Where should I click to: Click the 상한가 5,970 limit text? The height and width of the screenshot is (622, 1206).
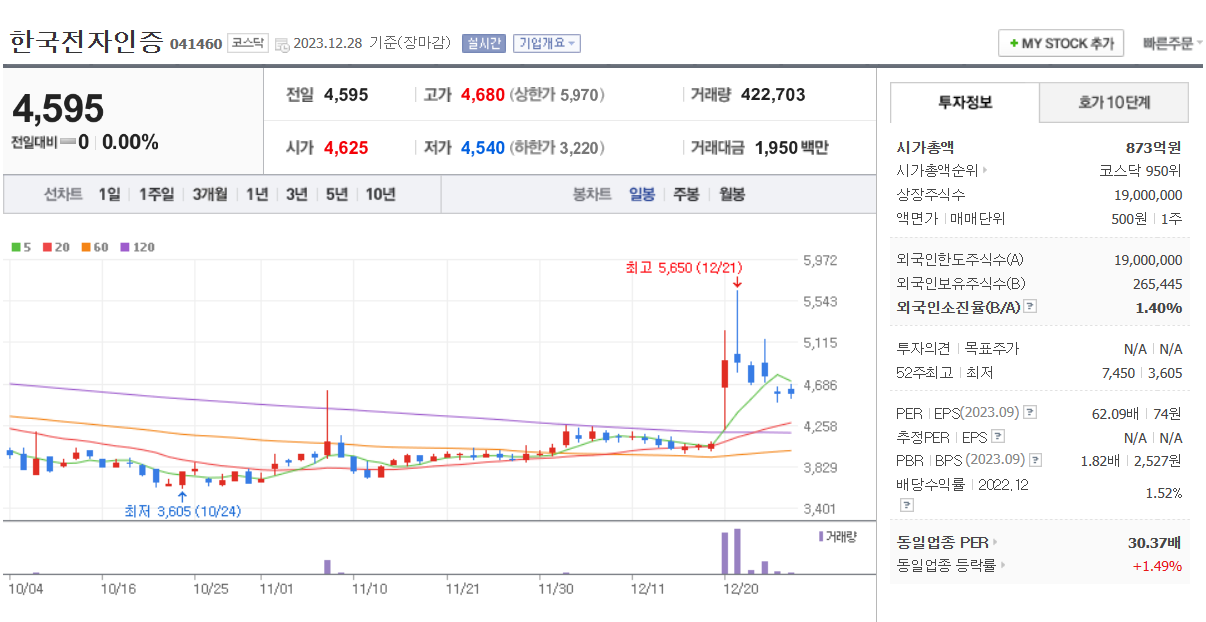[557, 95]
